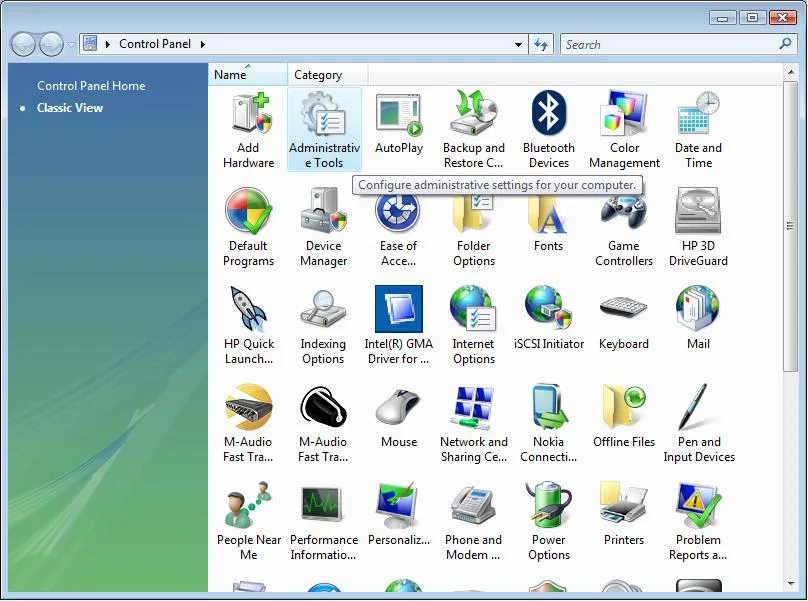Image resolution: width=808 pixels, height=601 pixels.
Task: Open Network and Sharing Center
Action: [474, 423]
